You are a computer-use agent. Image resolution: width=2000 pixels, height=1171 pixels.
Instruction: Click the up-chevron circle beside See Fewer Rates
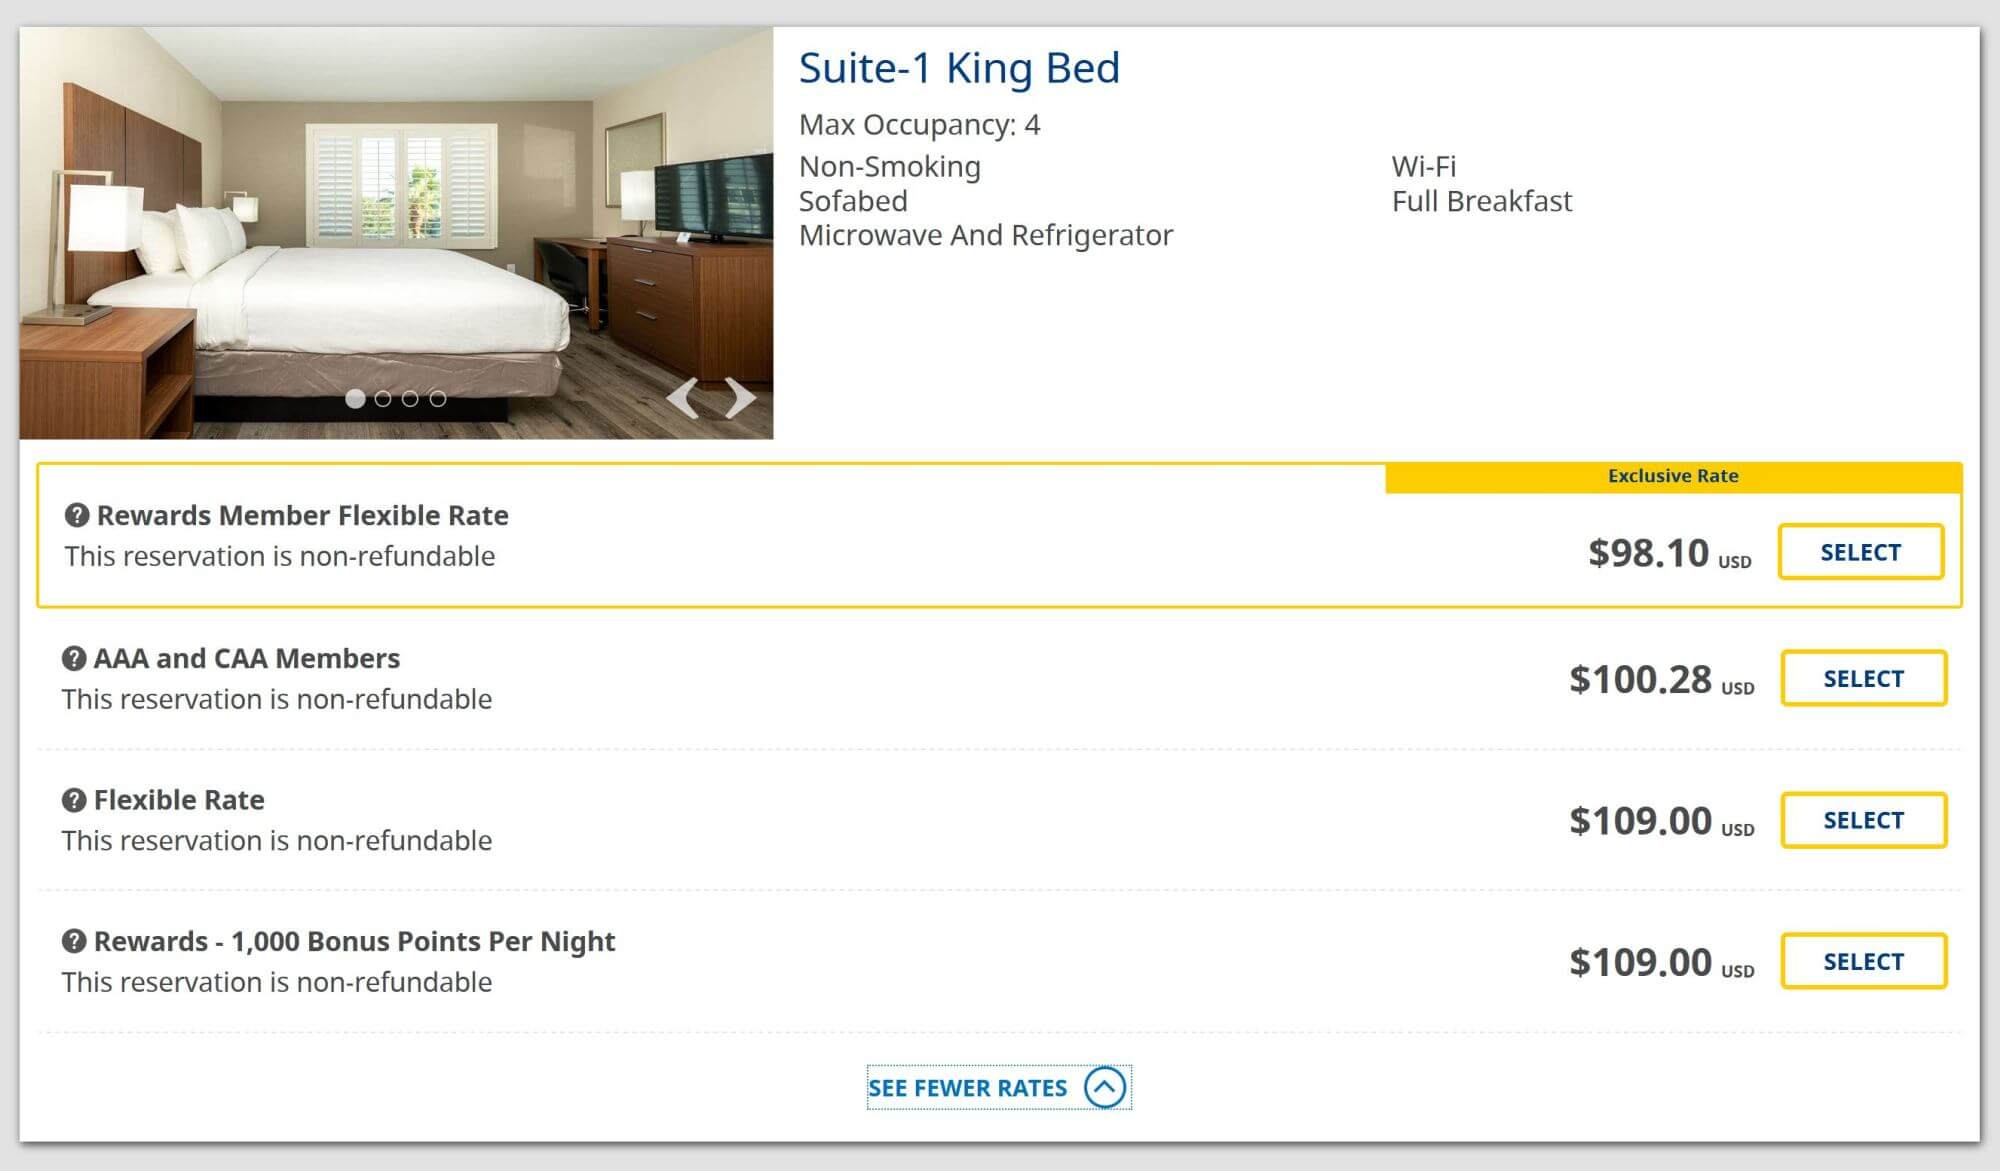pyautogui.click(x=1105, y=1087)
